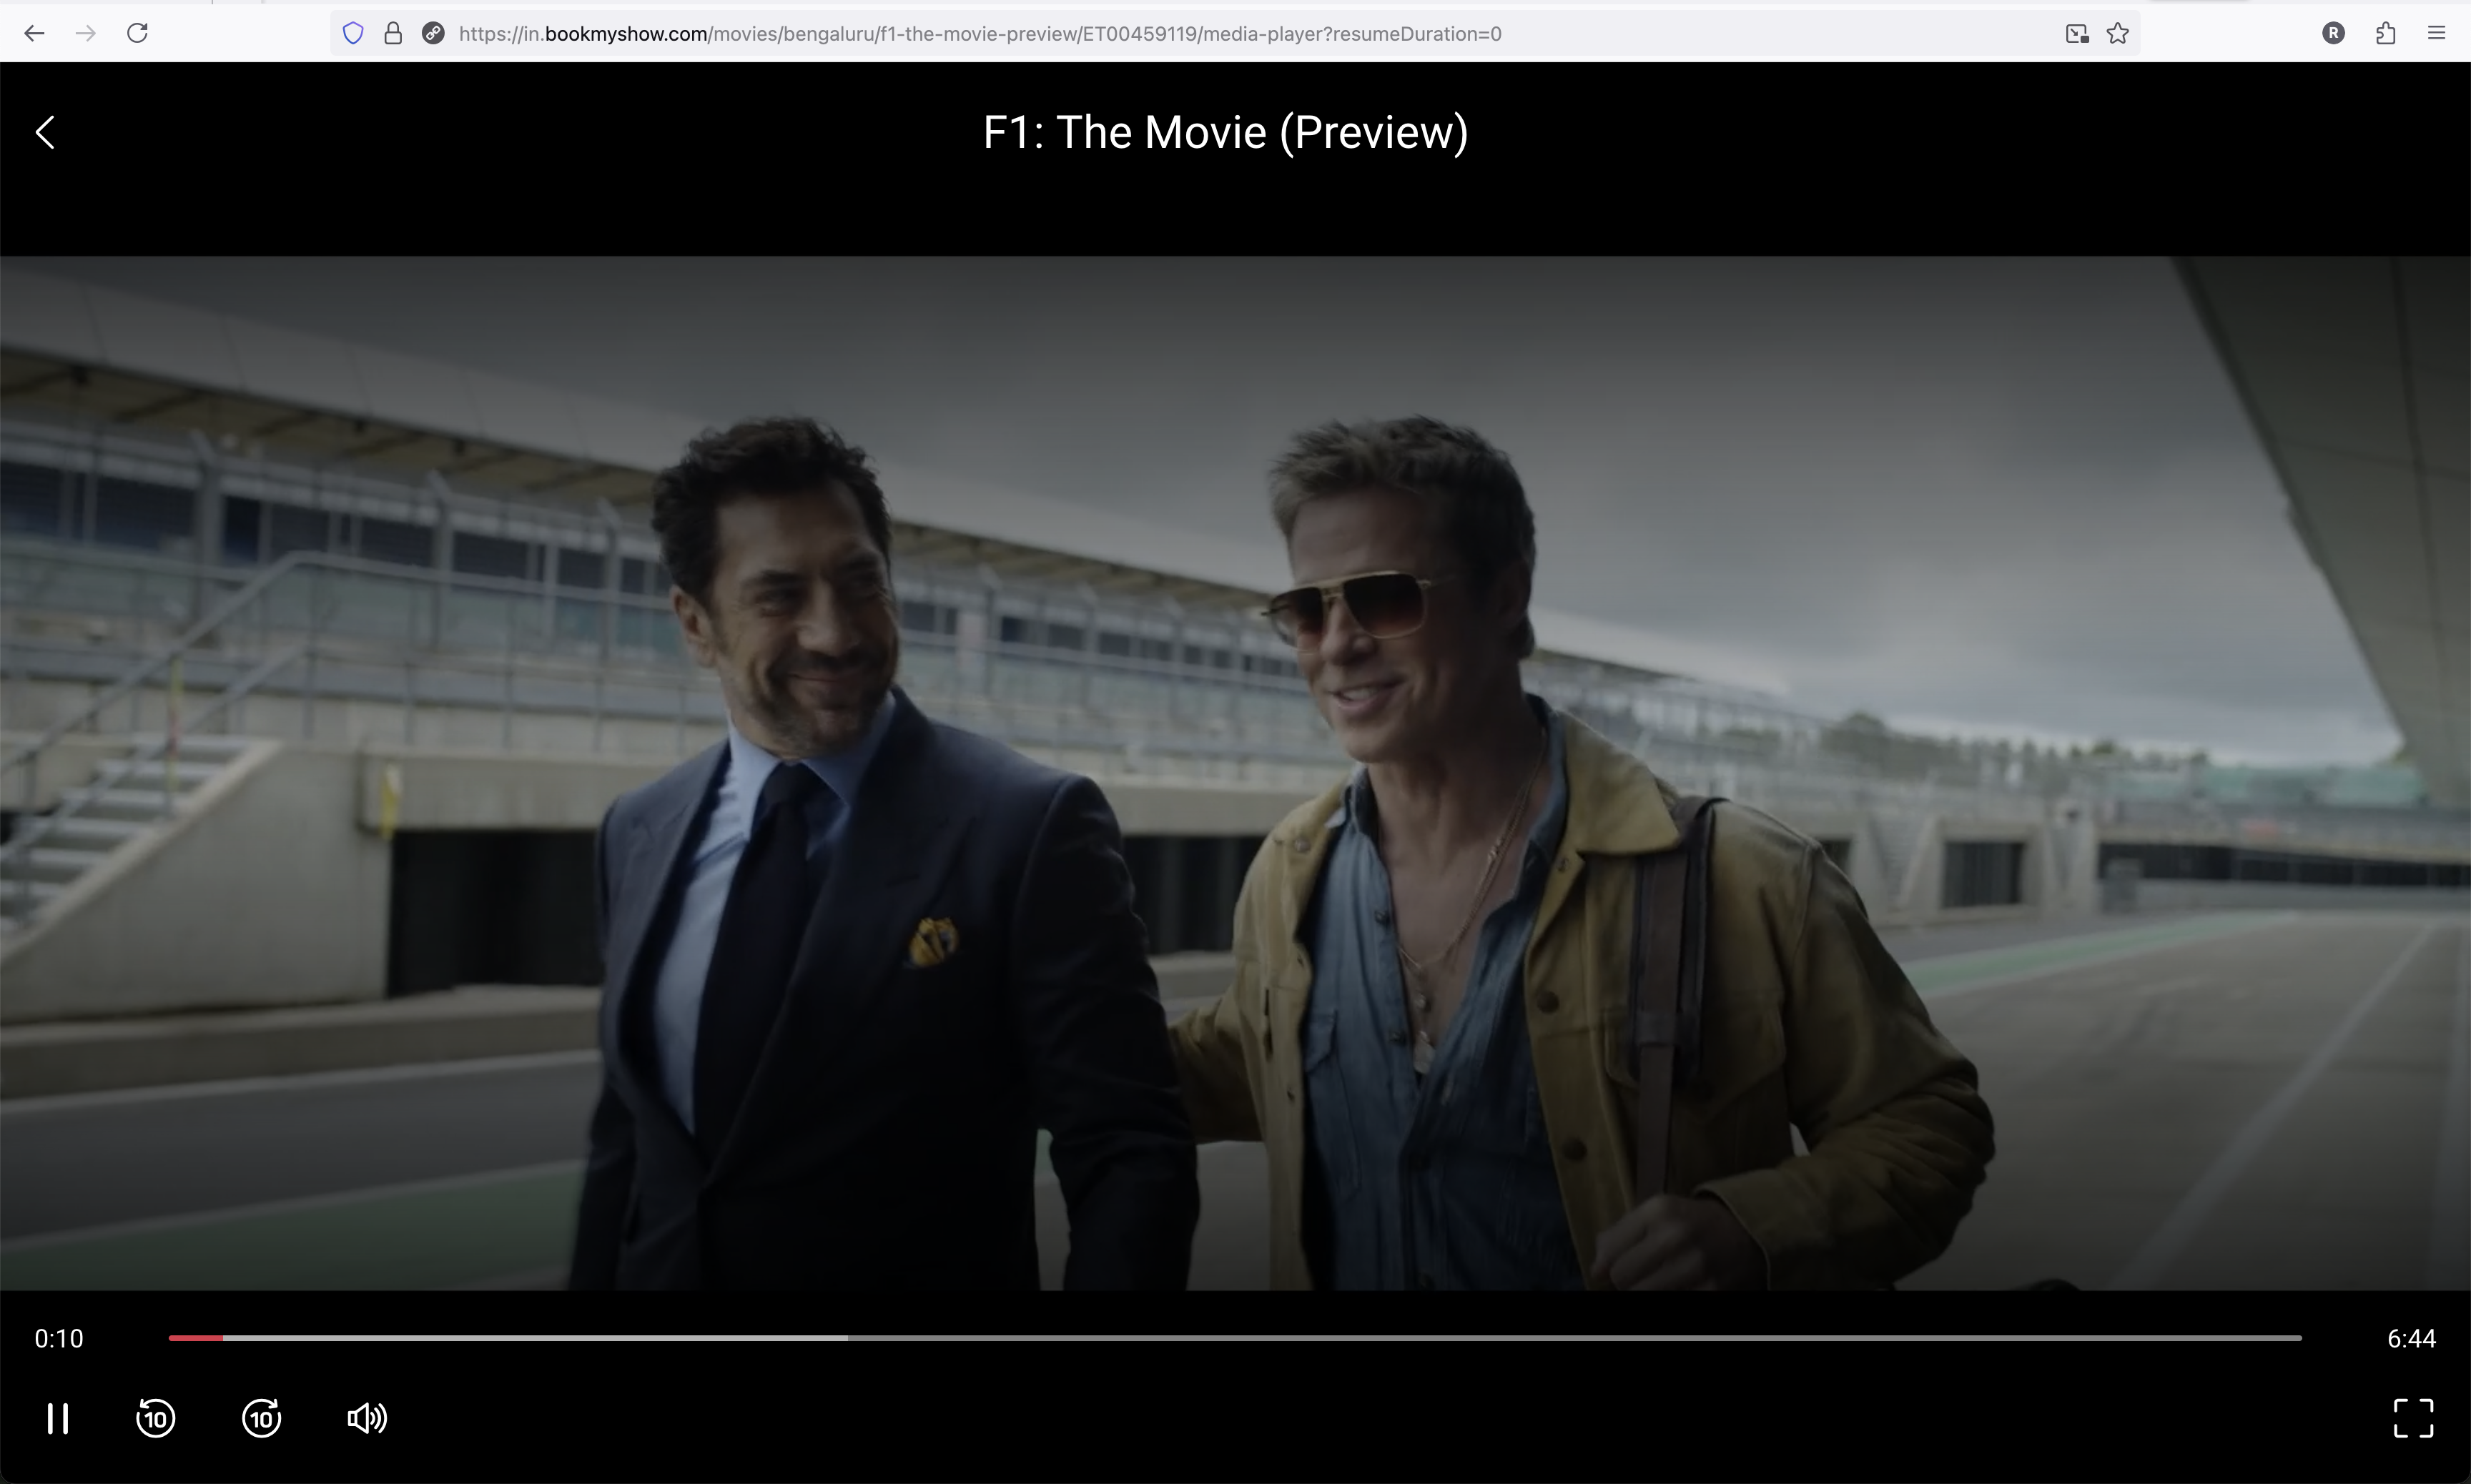2471x1484 pixels.
Task: Click the bookmyshow URL address field
Action: point(980,33)
